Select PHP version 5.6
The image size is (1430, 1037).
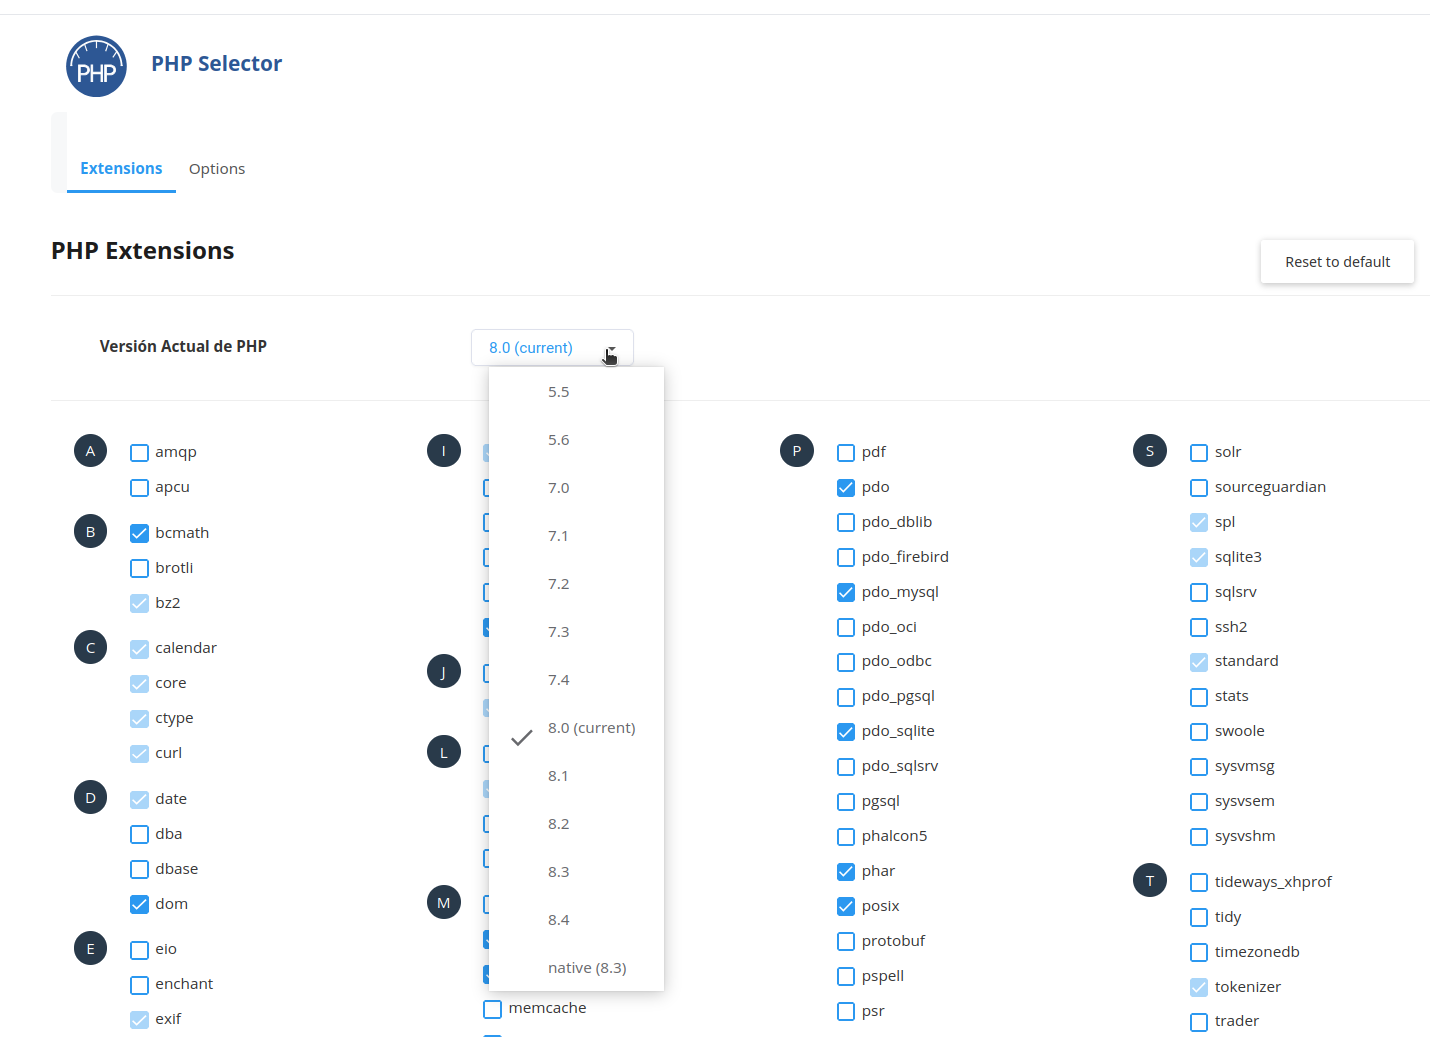tap(576, 440)
